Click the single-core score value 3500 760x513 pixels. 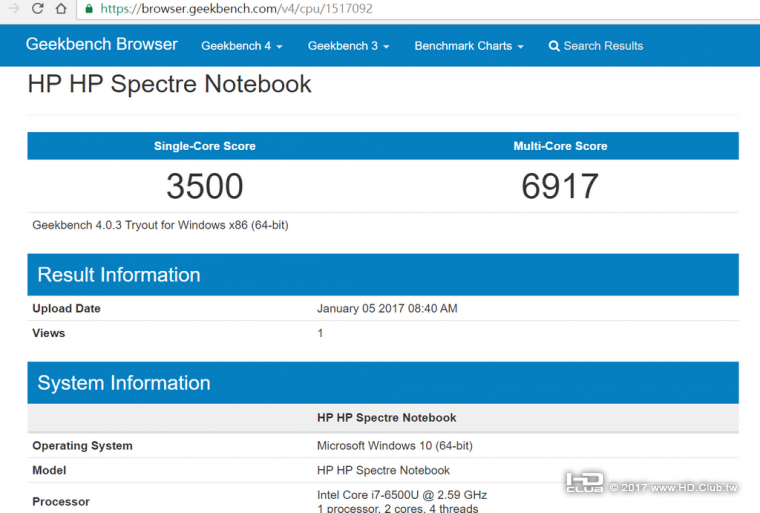click(204, 186)
